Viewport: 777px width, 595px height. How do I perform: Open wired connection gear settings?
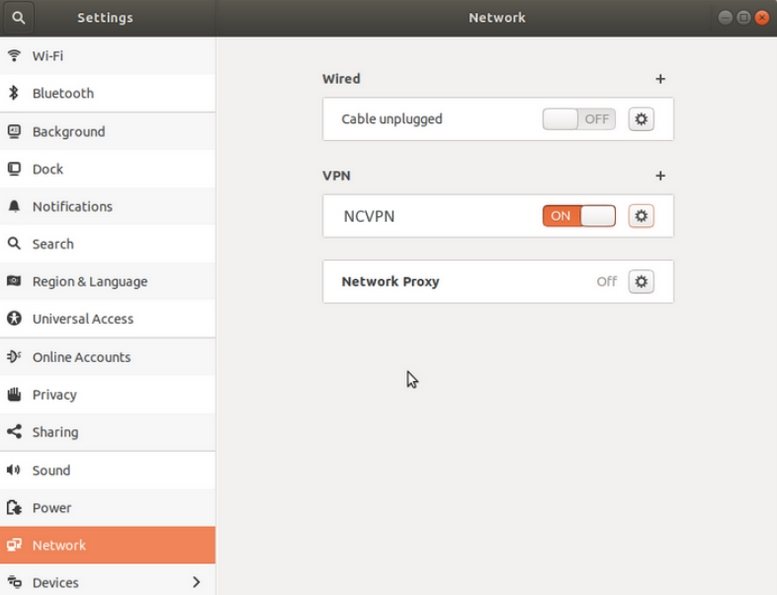[x=641, y=119]
